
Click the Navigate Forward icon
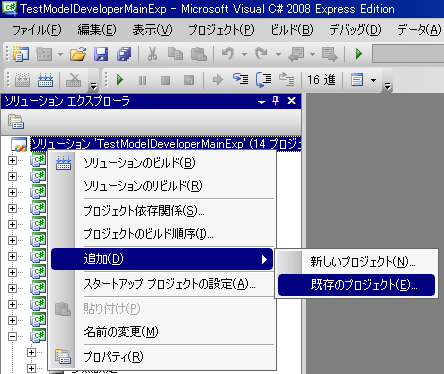point(329,54)
